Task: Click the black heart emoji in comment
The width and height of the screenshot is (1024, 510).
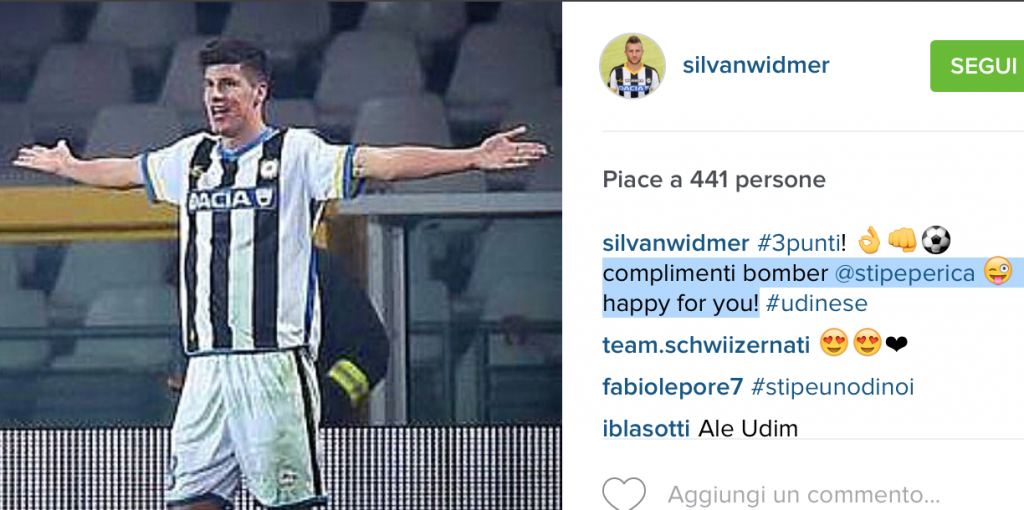Action: (x=897, y=344)
